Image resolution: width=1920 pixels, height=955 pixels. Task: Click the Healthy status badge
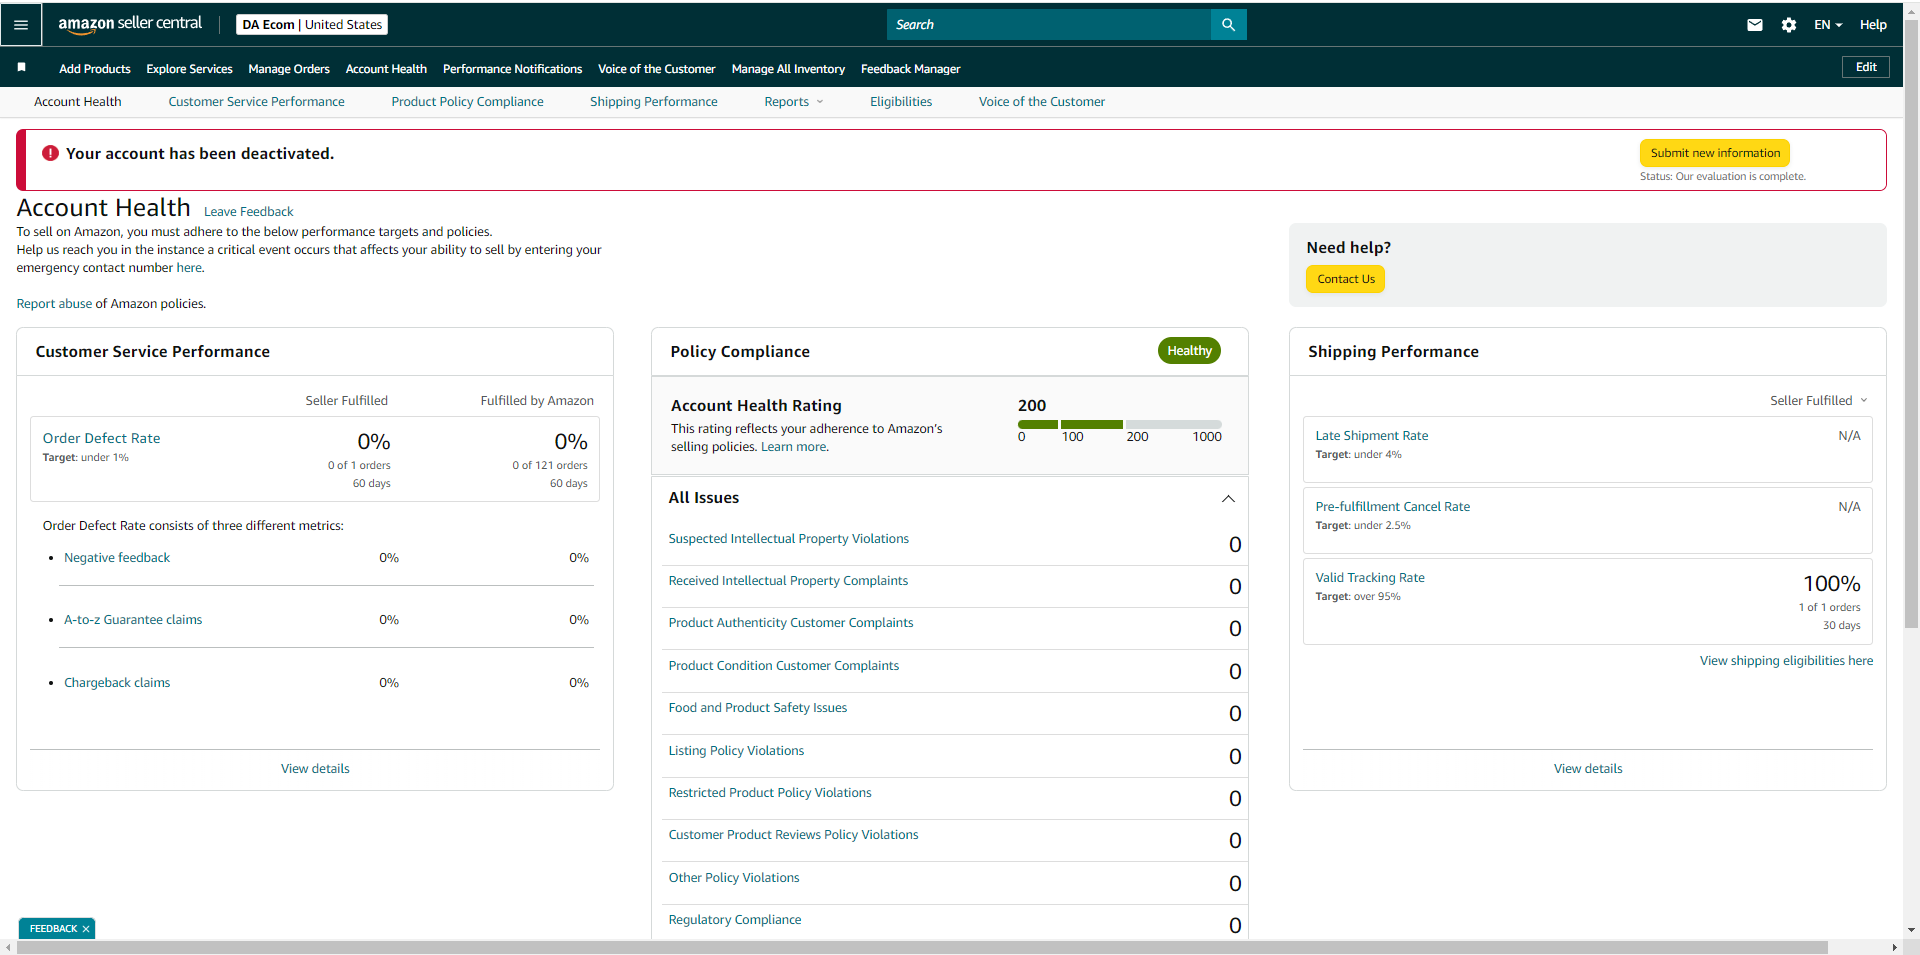(x=1189, y=351)
